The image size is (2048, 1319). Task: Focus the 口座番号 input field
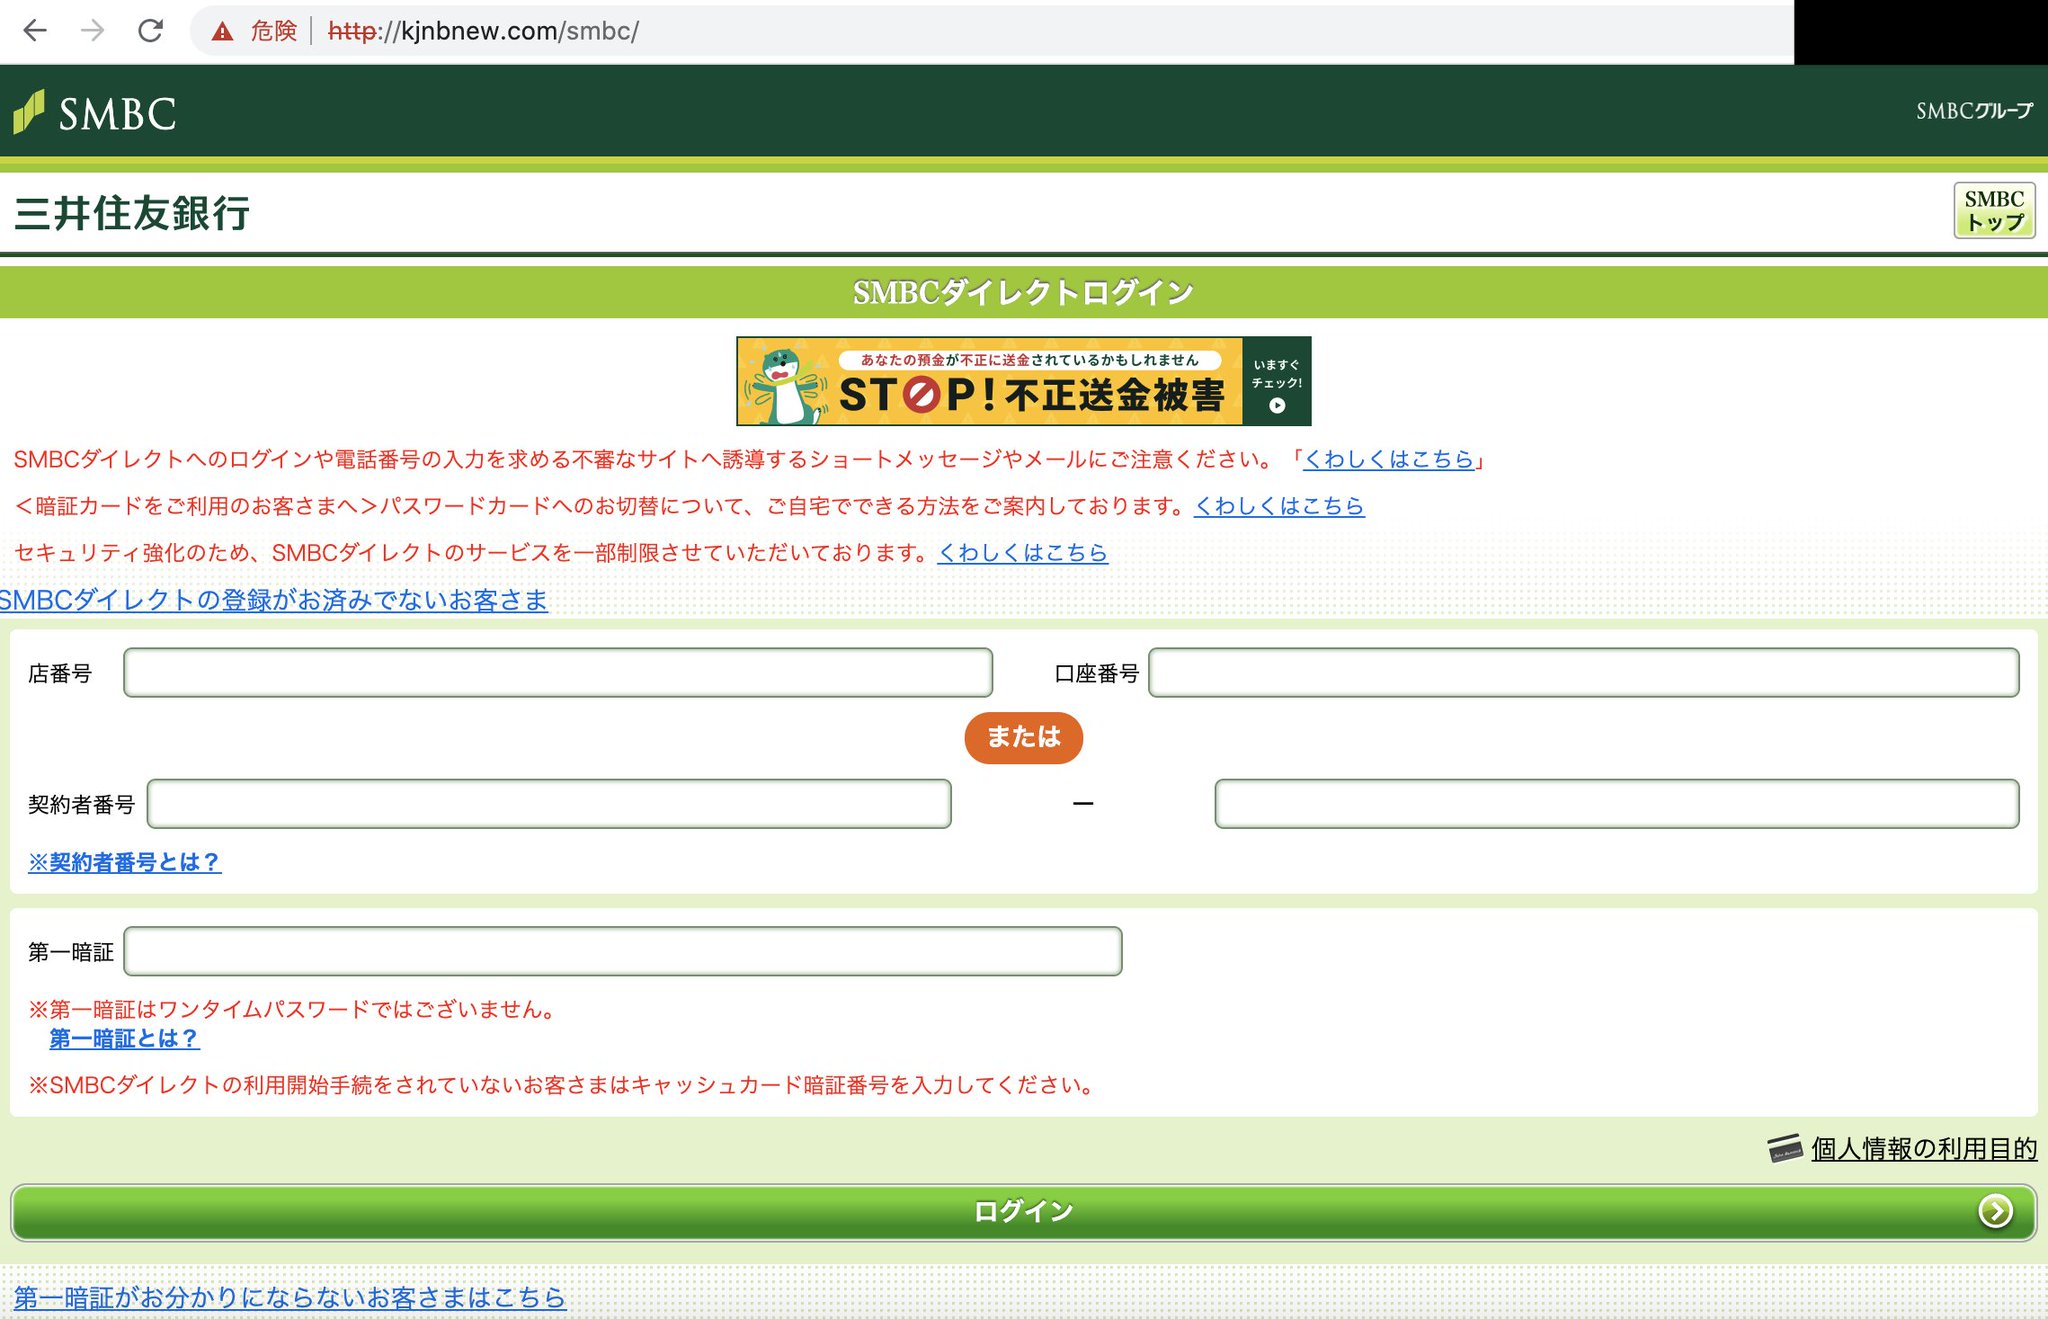pos(1583,673)
